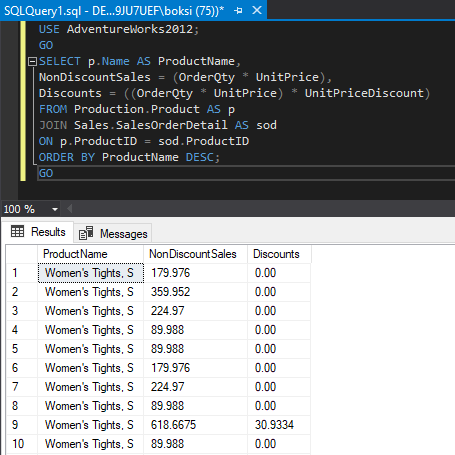Select the top-left select-all grid corner
Image resolution: width=455 pixels, height=455 pixels.
(22, 254)
